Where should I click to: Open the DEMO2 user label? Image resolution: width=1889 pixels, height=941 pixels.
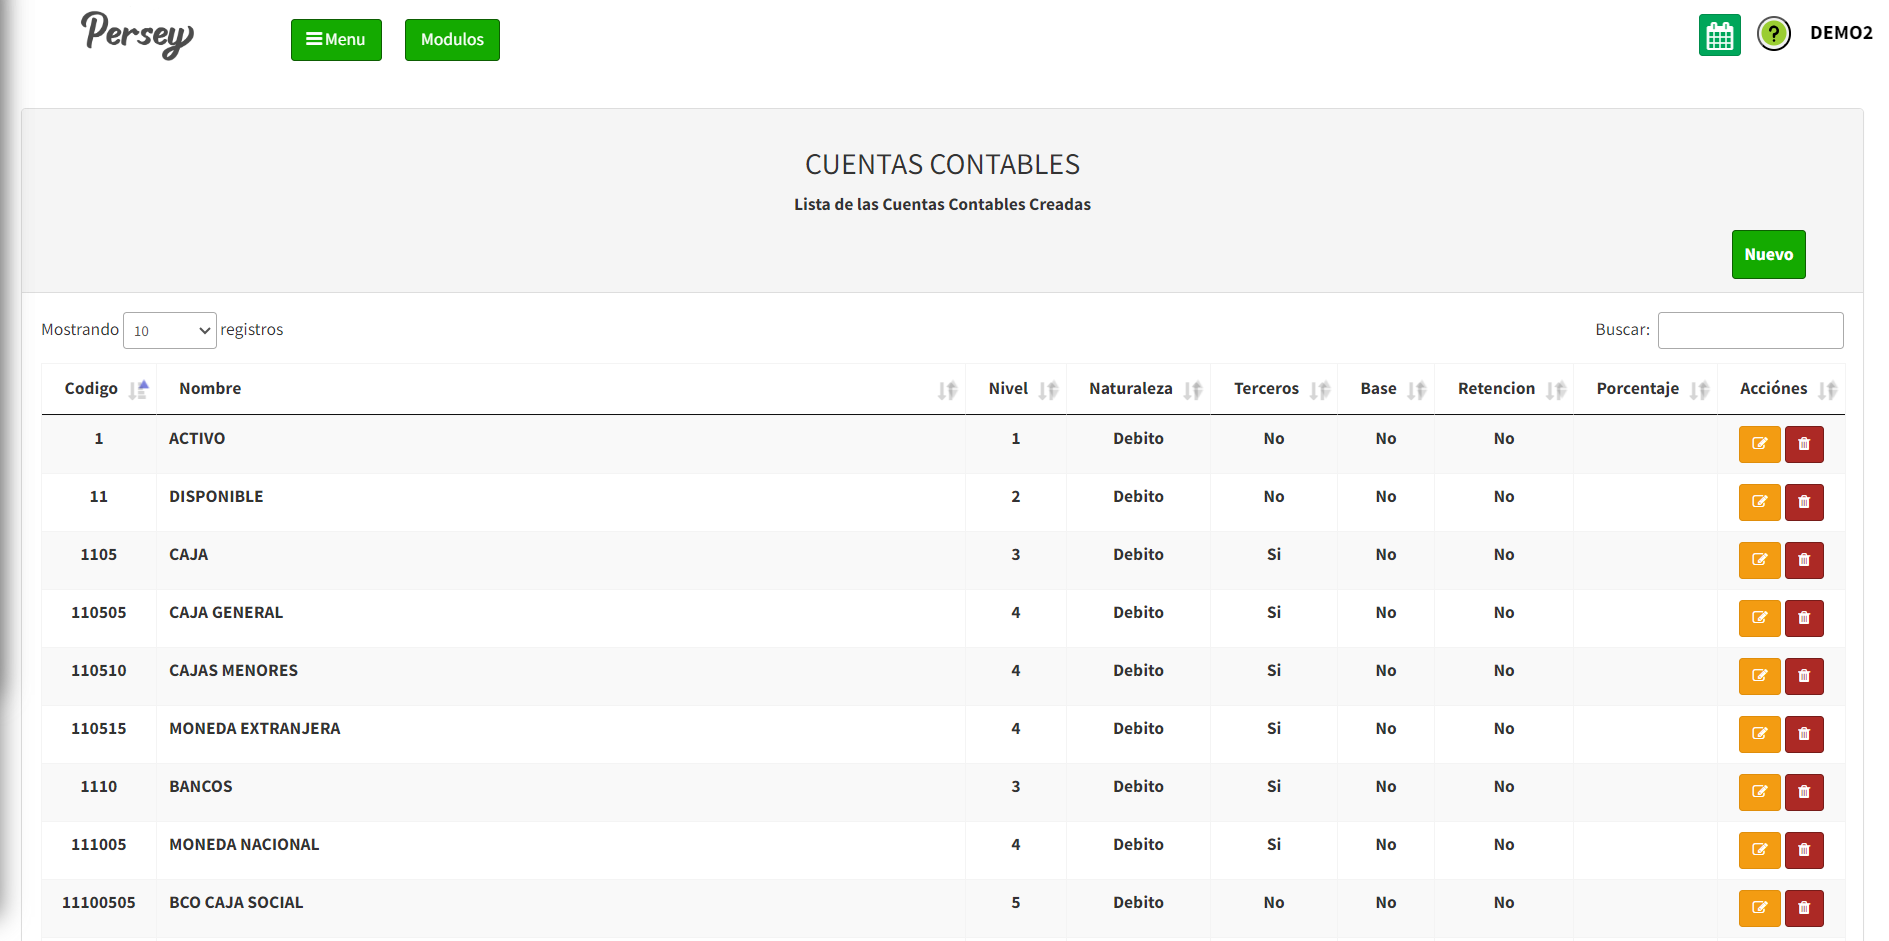pos(1841,33)
